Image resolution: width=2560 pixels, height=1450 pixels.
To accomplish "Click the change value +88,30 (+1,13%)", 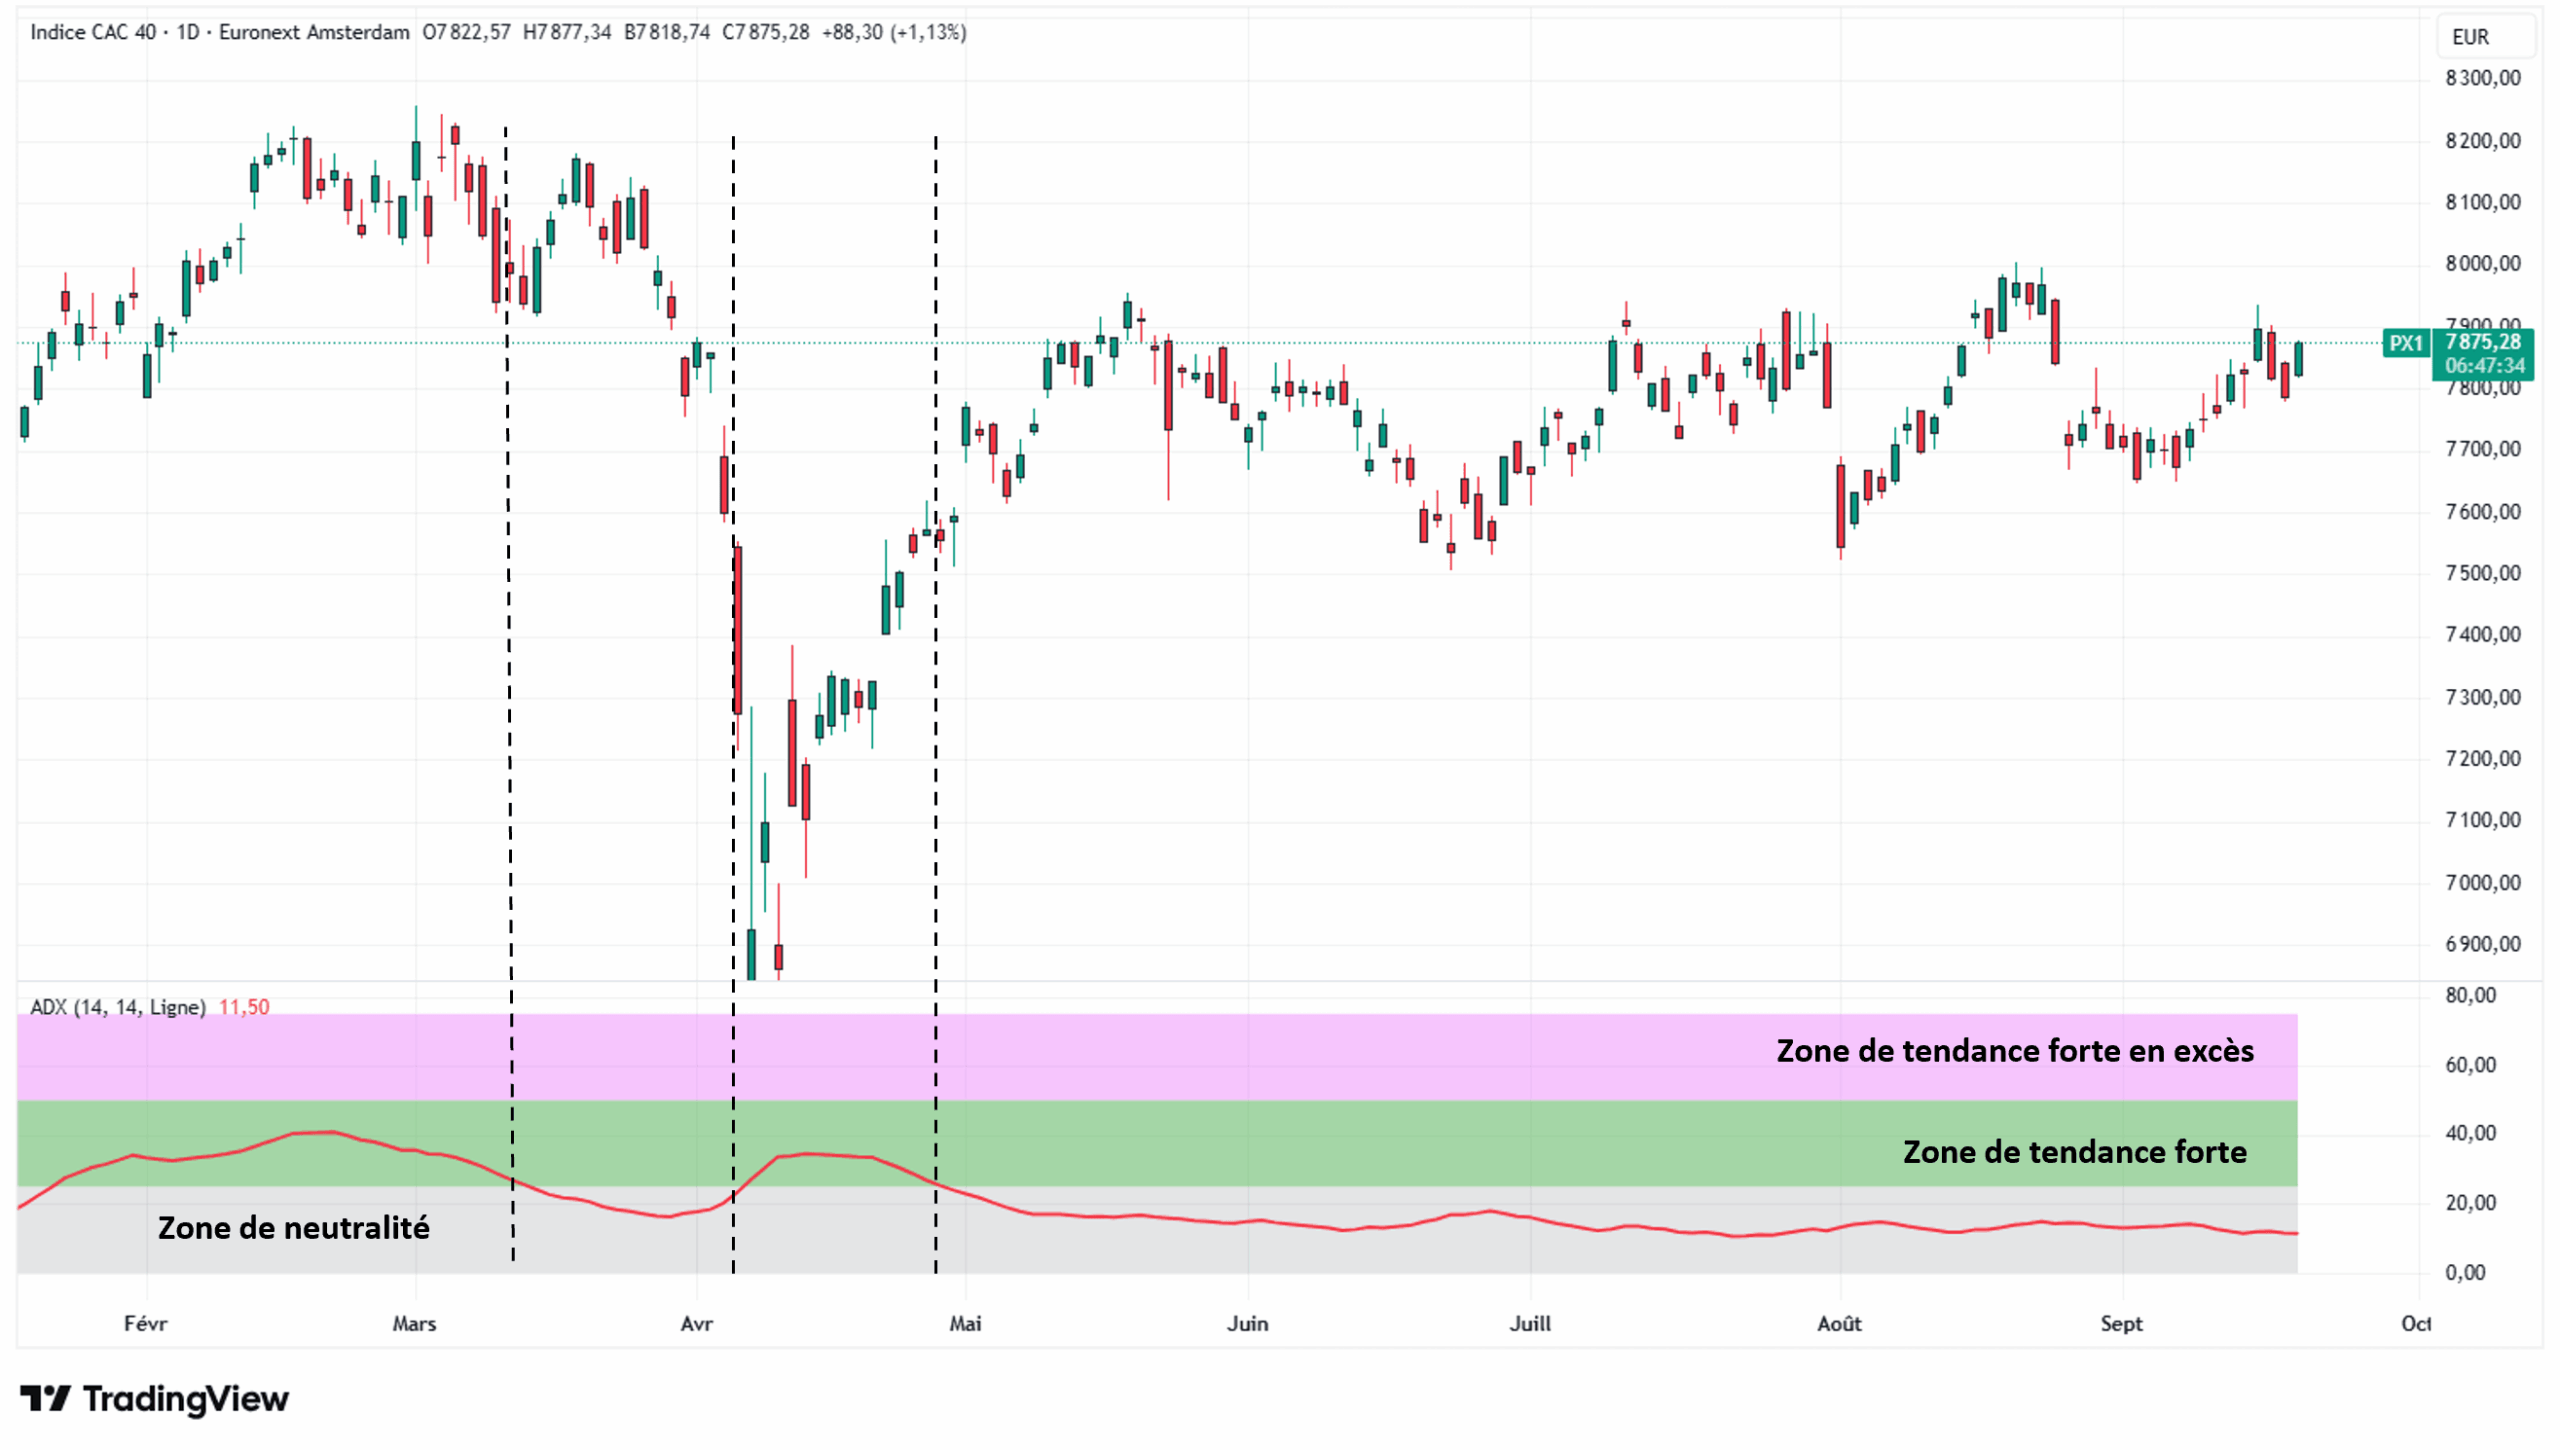I will [894, 32].
